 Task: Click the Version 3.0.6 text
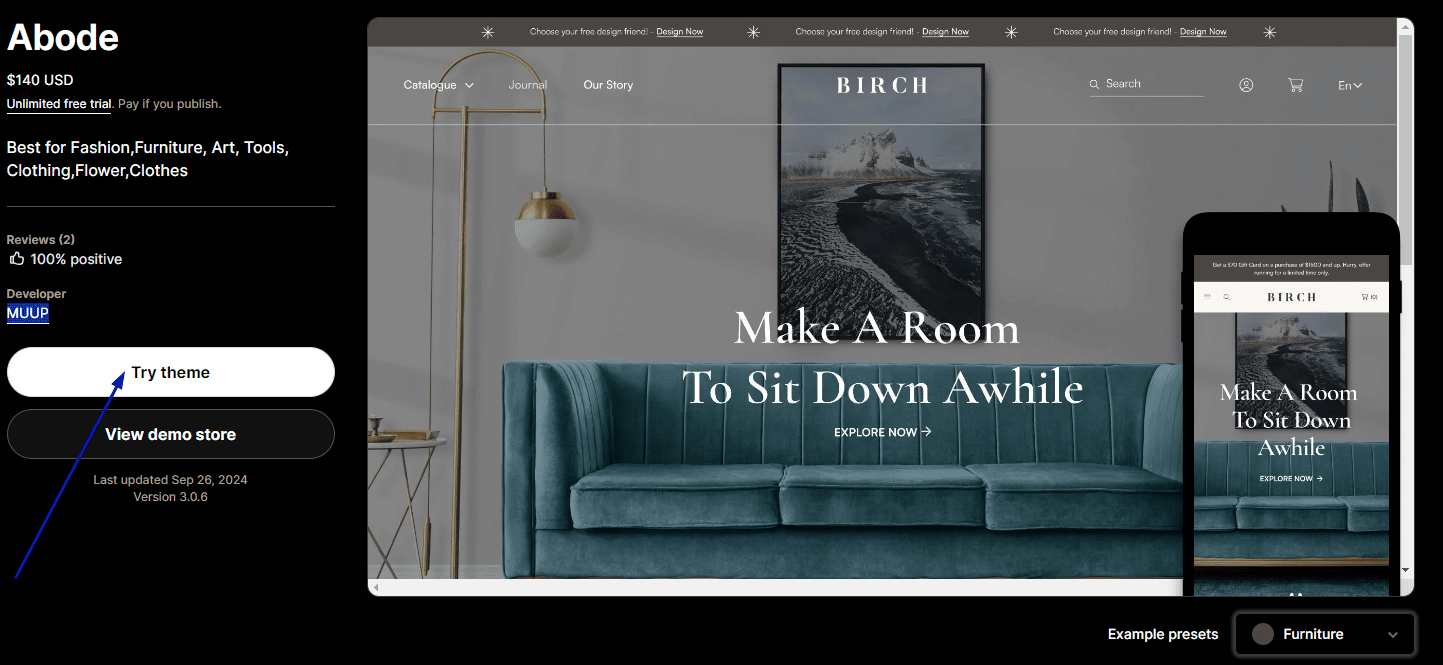pos(171,496)
